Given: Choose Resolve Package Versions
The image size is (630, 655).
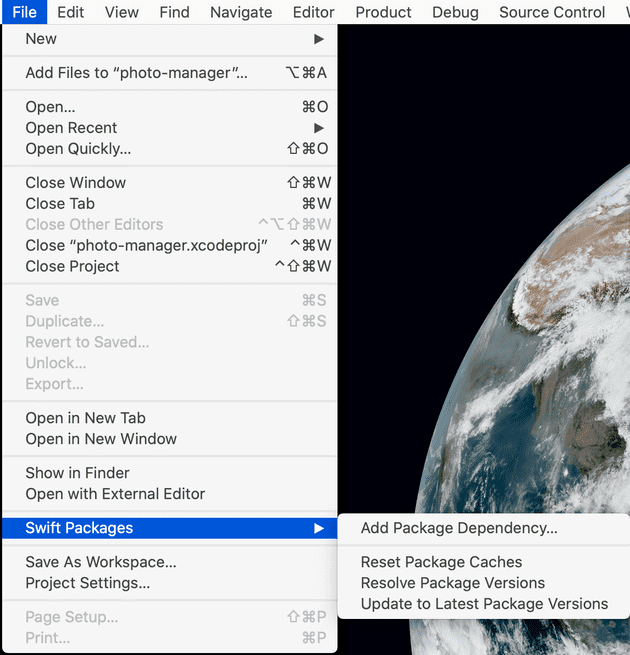Looking at the screenshot, I should [484, 583].
